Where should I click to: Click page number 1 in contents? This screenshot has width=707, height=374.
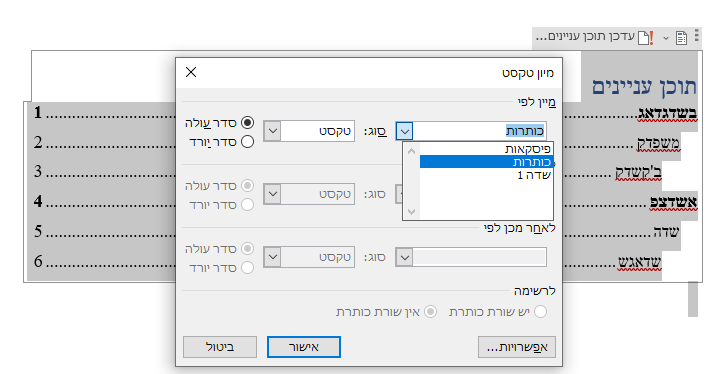pyautogui.click(x=38, y=112)
